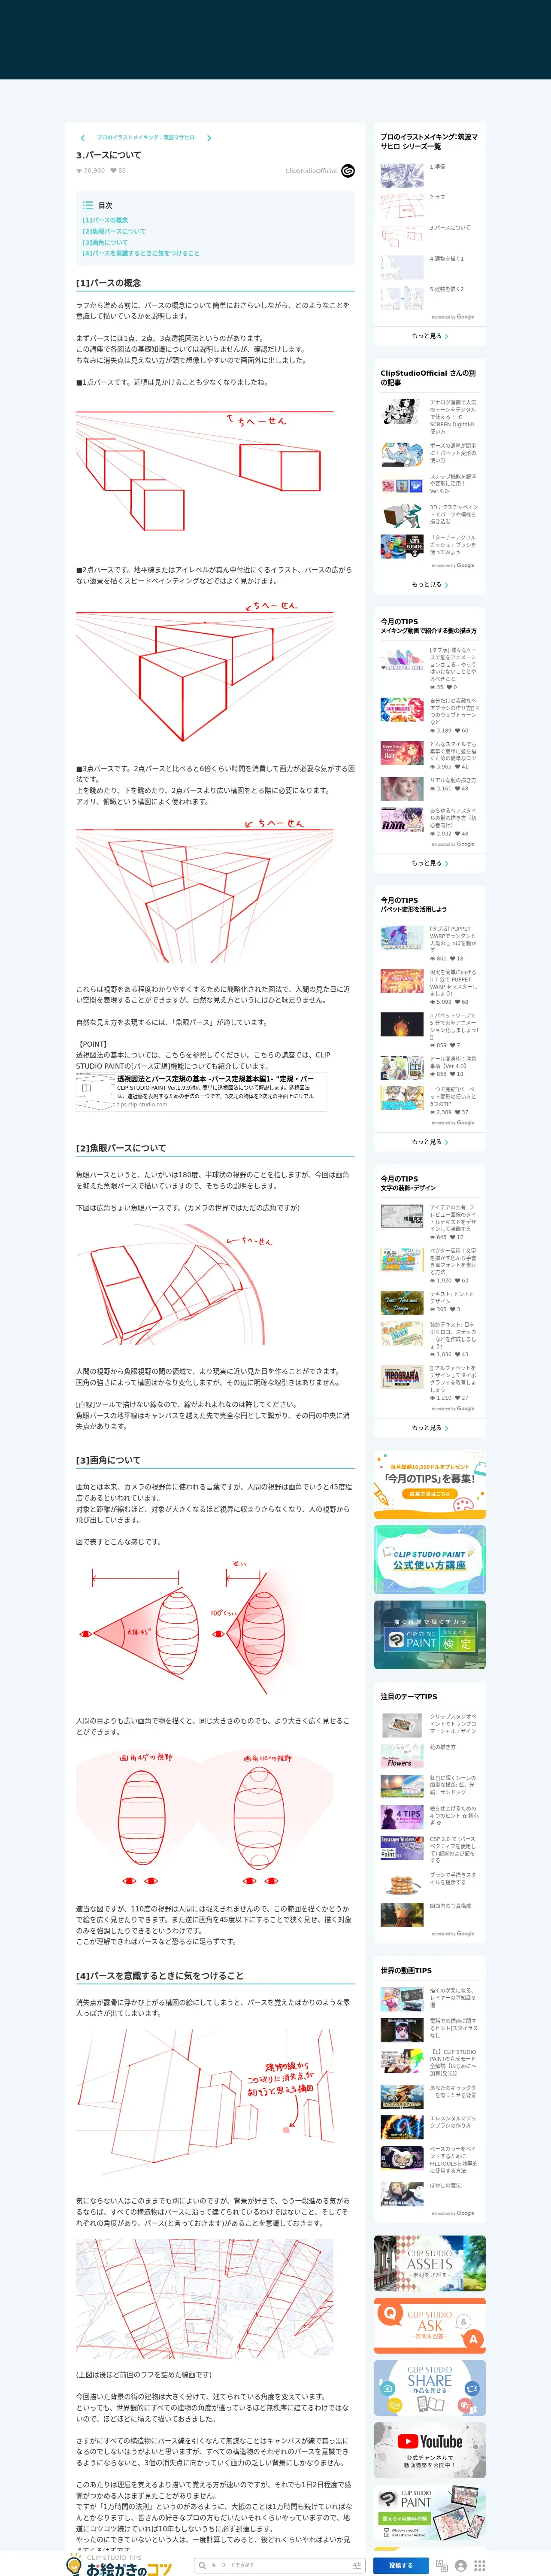Jump to [4]パースを意識するときに気をつけること in contents
Screen dimensions: 551x2576
point(141,253)
